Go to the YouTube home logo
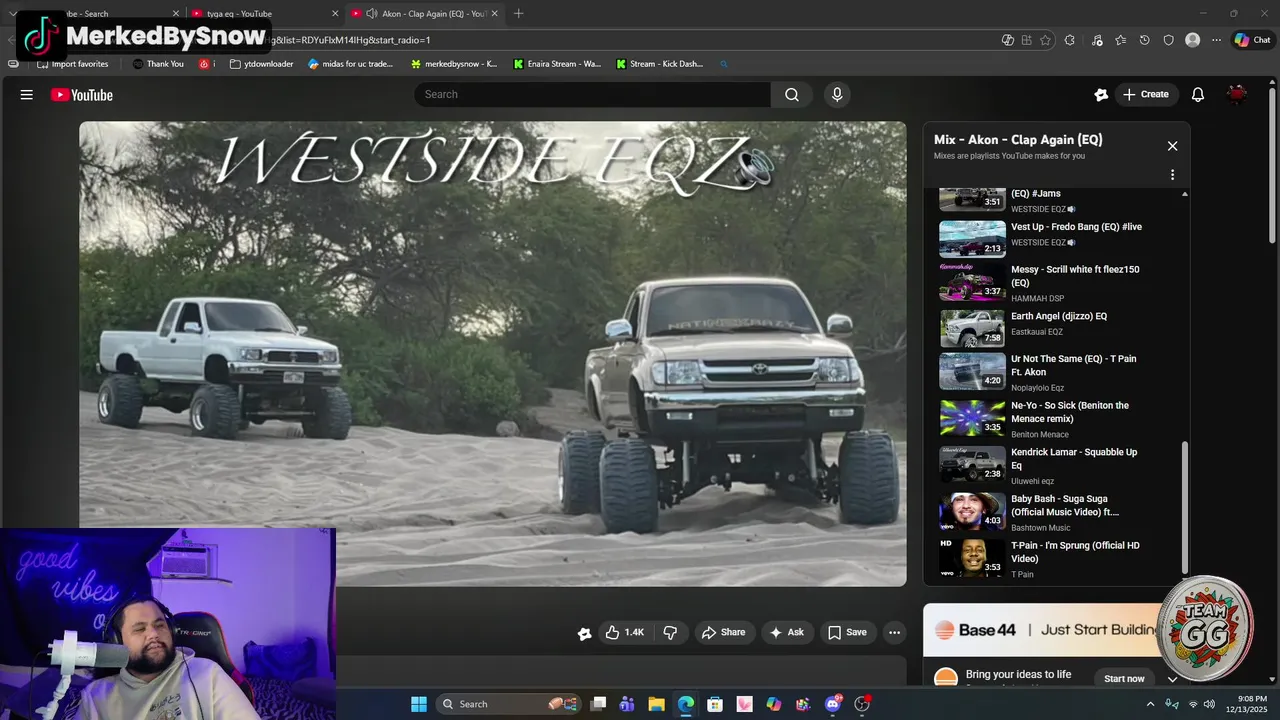The height and width of the screenshot is (720, 1280). [x=82, y=95]
